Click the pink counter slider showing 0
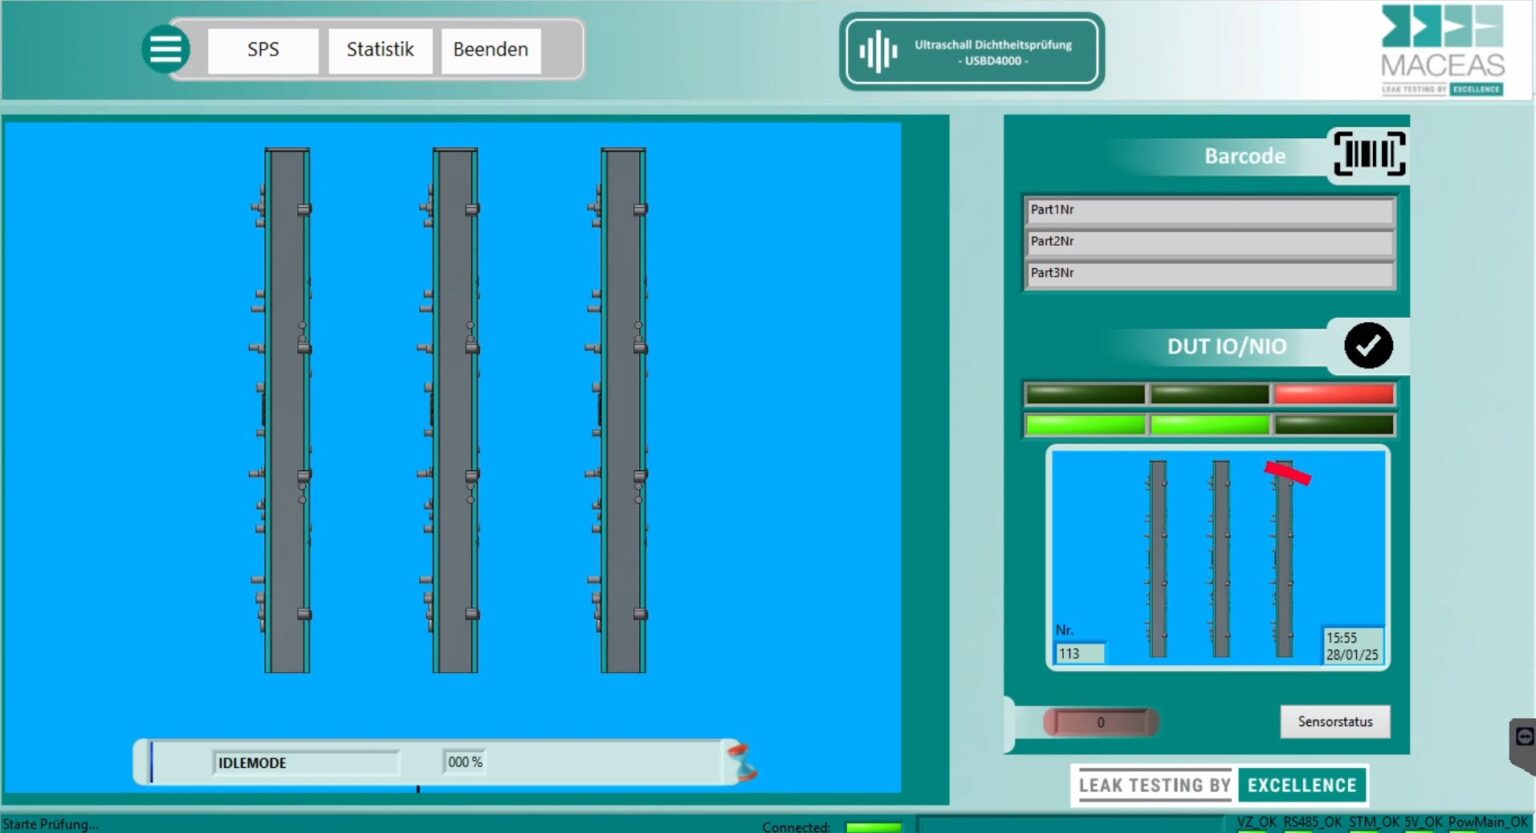 [1101, 721]
